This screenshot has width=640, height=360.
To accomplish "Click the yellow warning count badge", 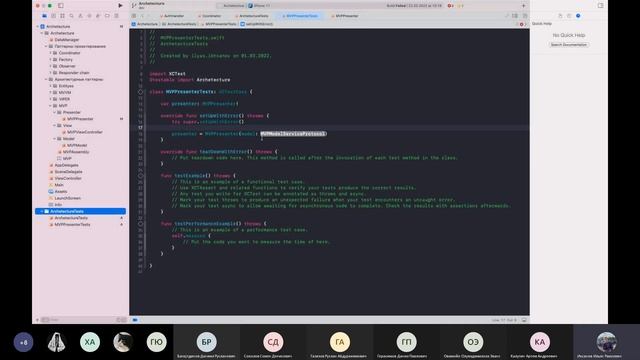I will click(460, 6).
